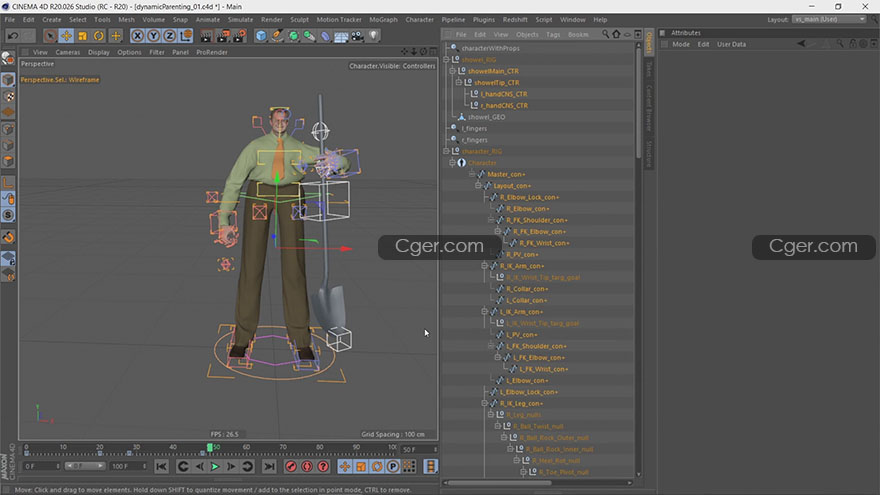The image size is (880, 495).
Task: Toggle Scale keyframe recording in timeline bar
Action: pos(361,466)
